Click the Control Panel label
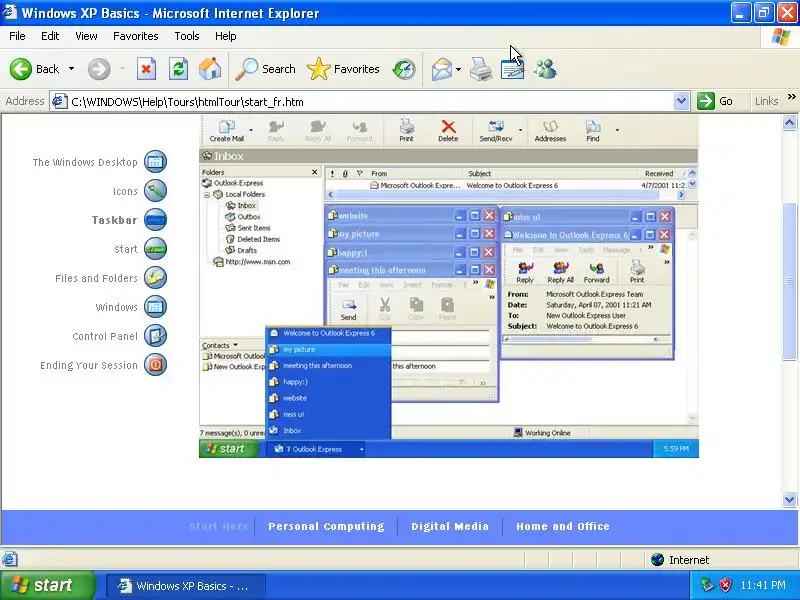 click(x=105, y=336)
